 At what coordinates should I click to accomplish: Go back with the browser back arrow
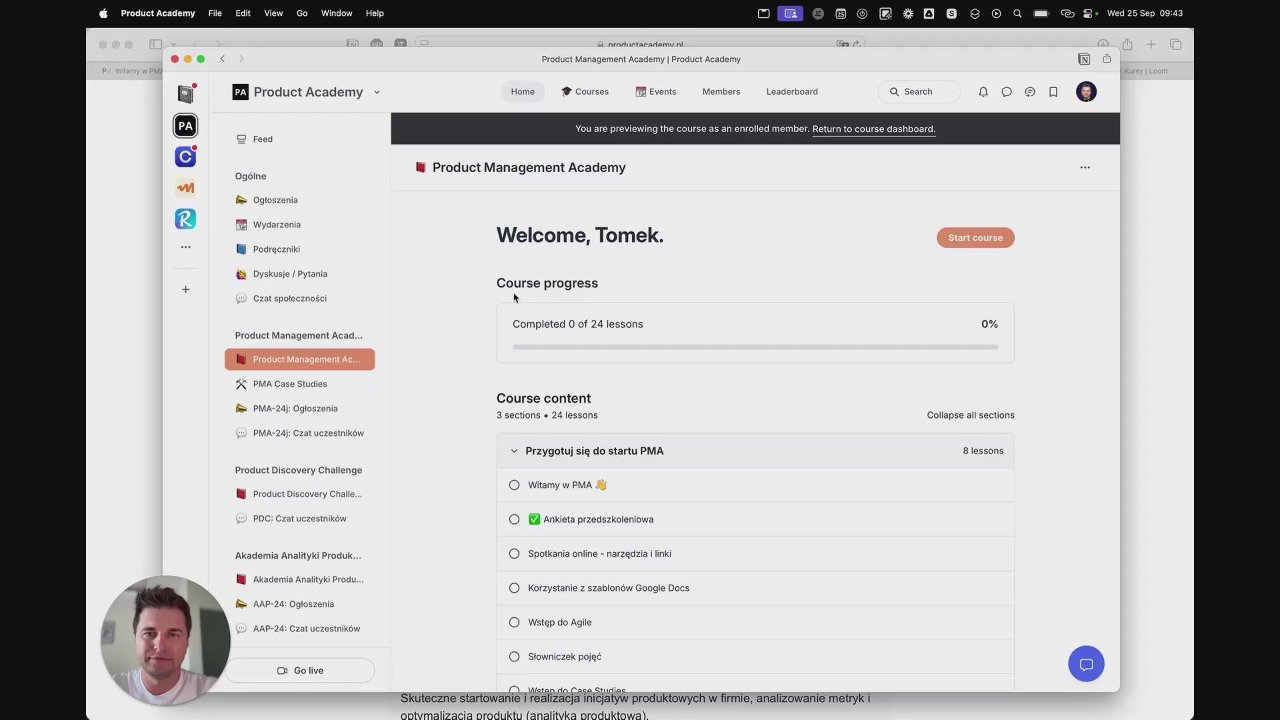(x=223, y=59)
